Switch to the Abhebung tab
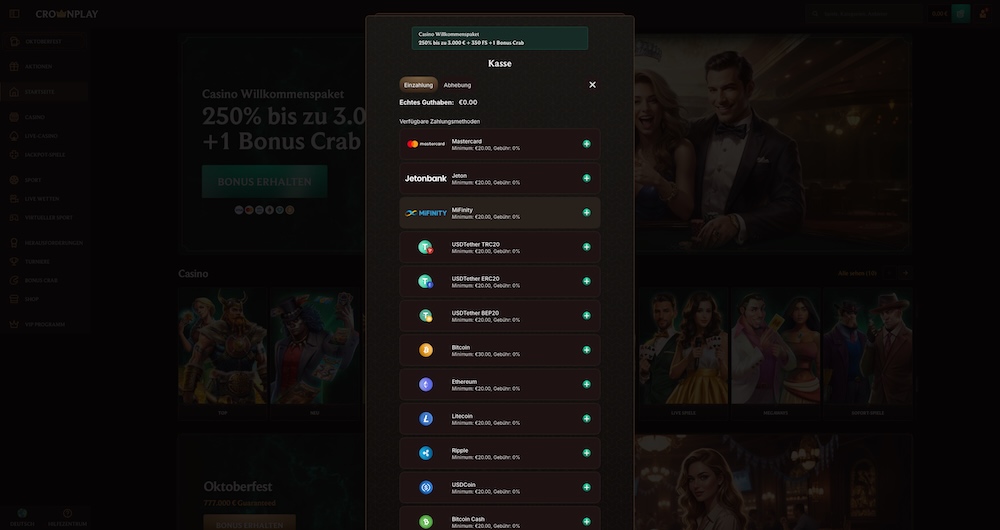Viewport: 1000px width, 530px height. [x=457, y=85]
